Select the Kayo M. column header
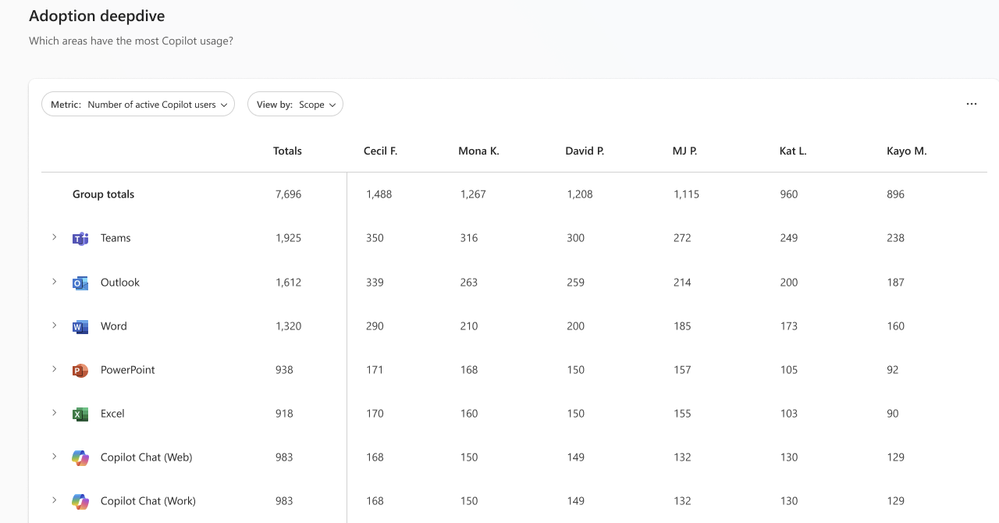This screenshot has width=999, height=523. click(x=906, y=151)
